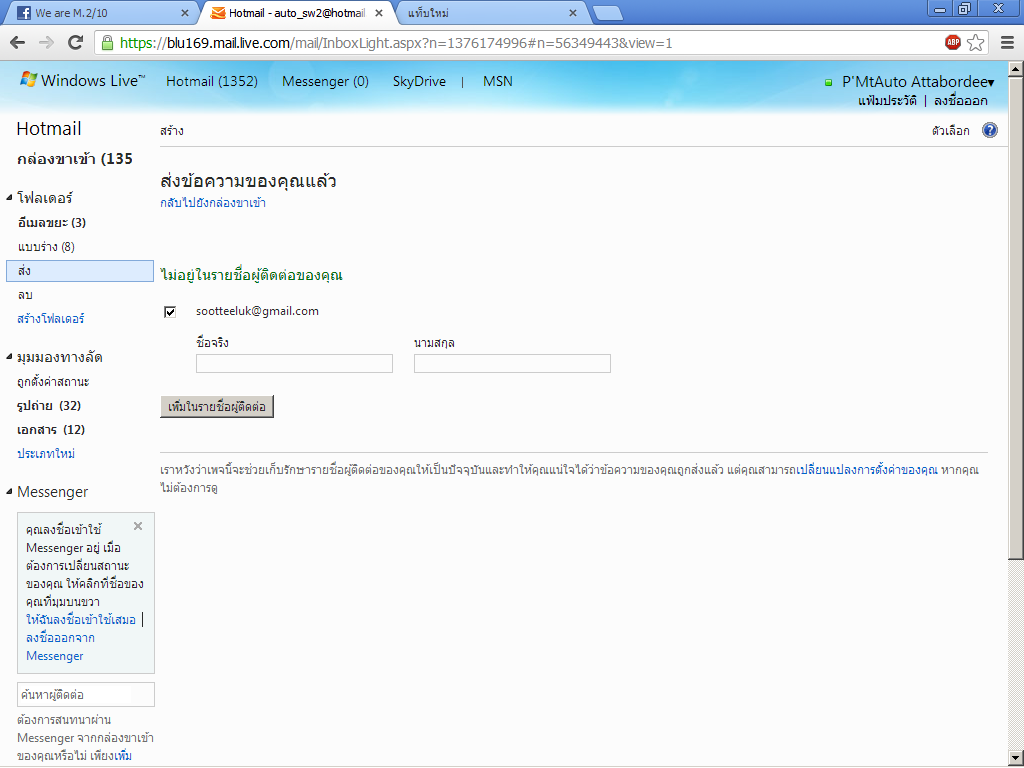Open the รูปถ่าย (32) quick view
Screen dimensions: 1024x768
[49, 406]
